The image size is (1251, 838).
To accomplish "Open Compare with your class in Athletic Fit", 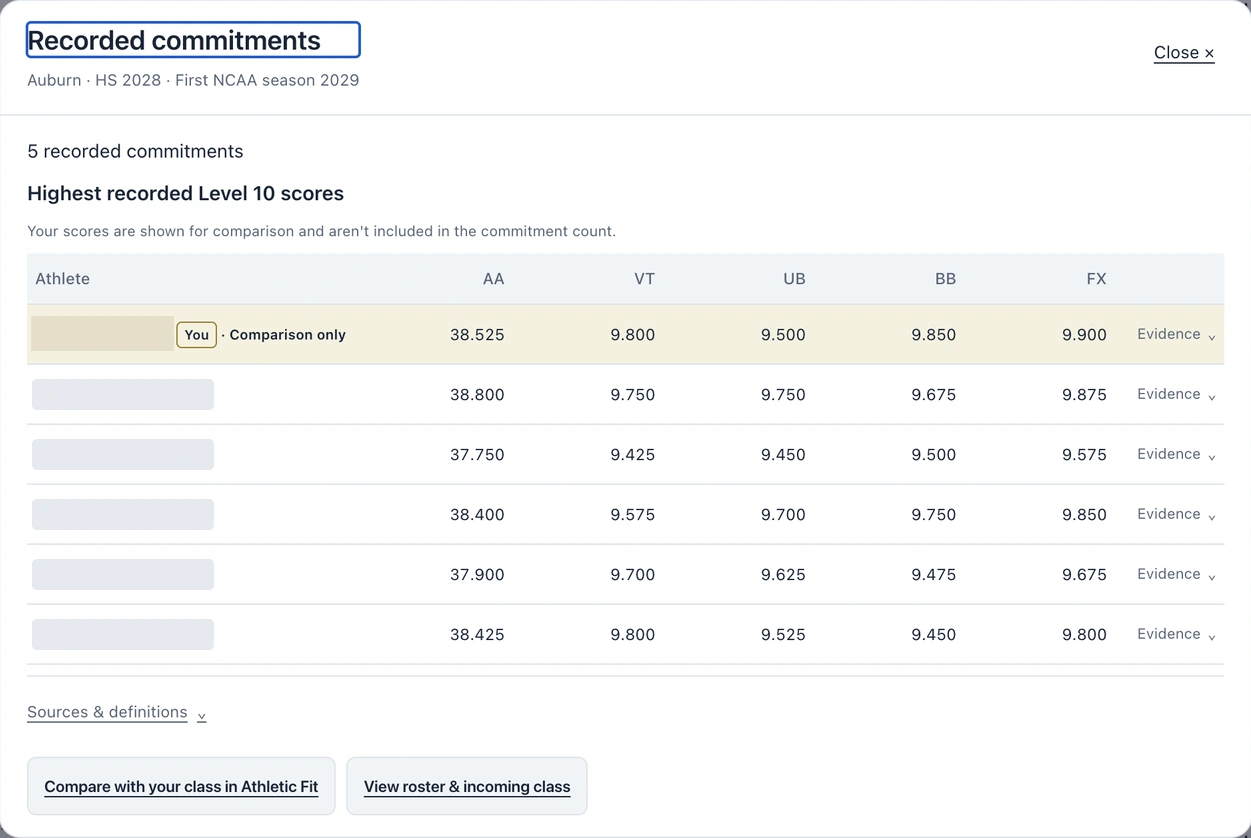I will pos(181,786).
